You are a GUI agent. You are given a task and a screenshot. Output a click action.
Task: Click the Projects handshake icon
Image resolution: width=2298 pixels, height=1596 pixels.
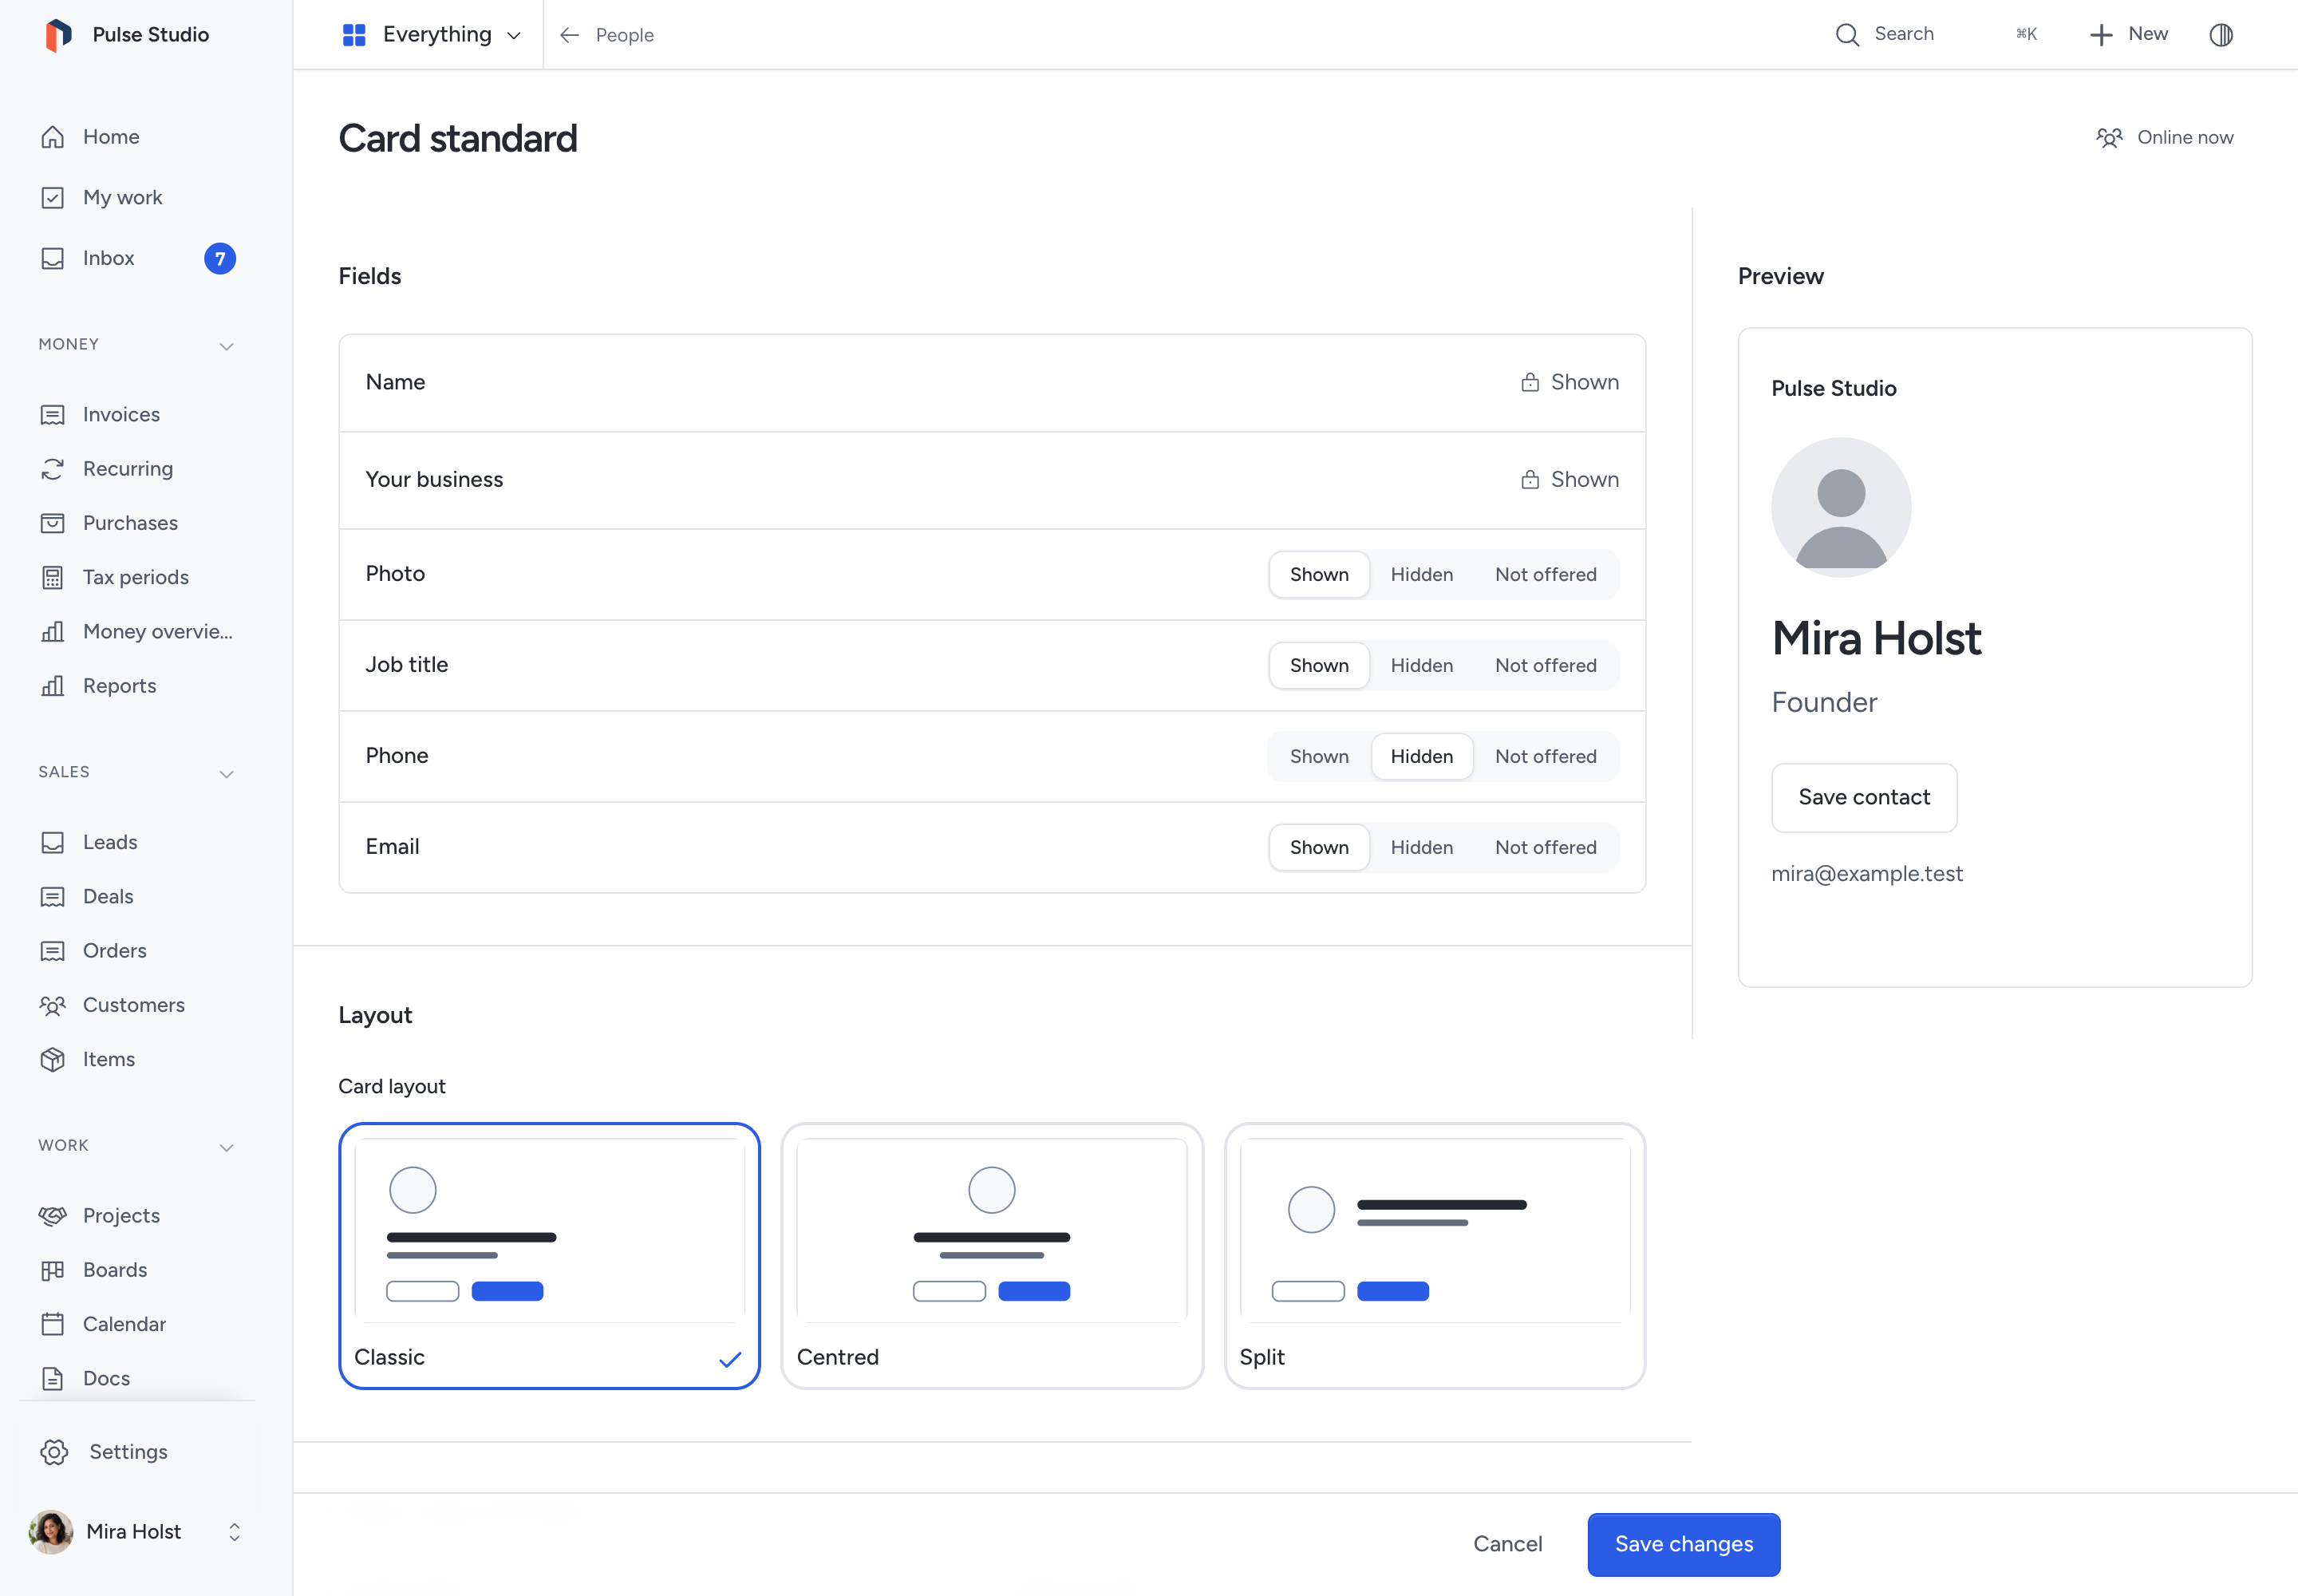tap(53, 1216)
